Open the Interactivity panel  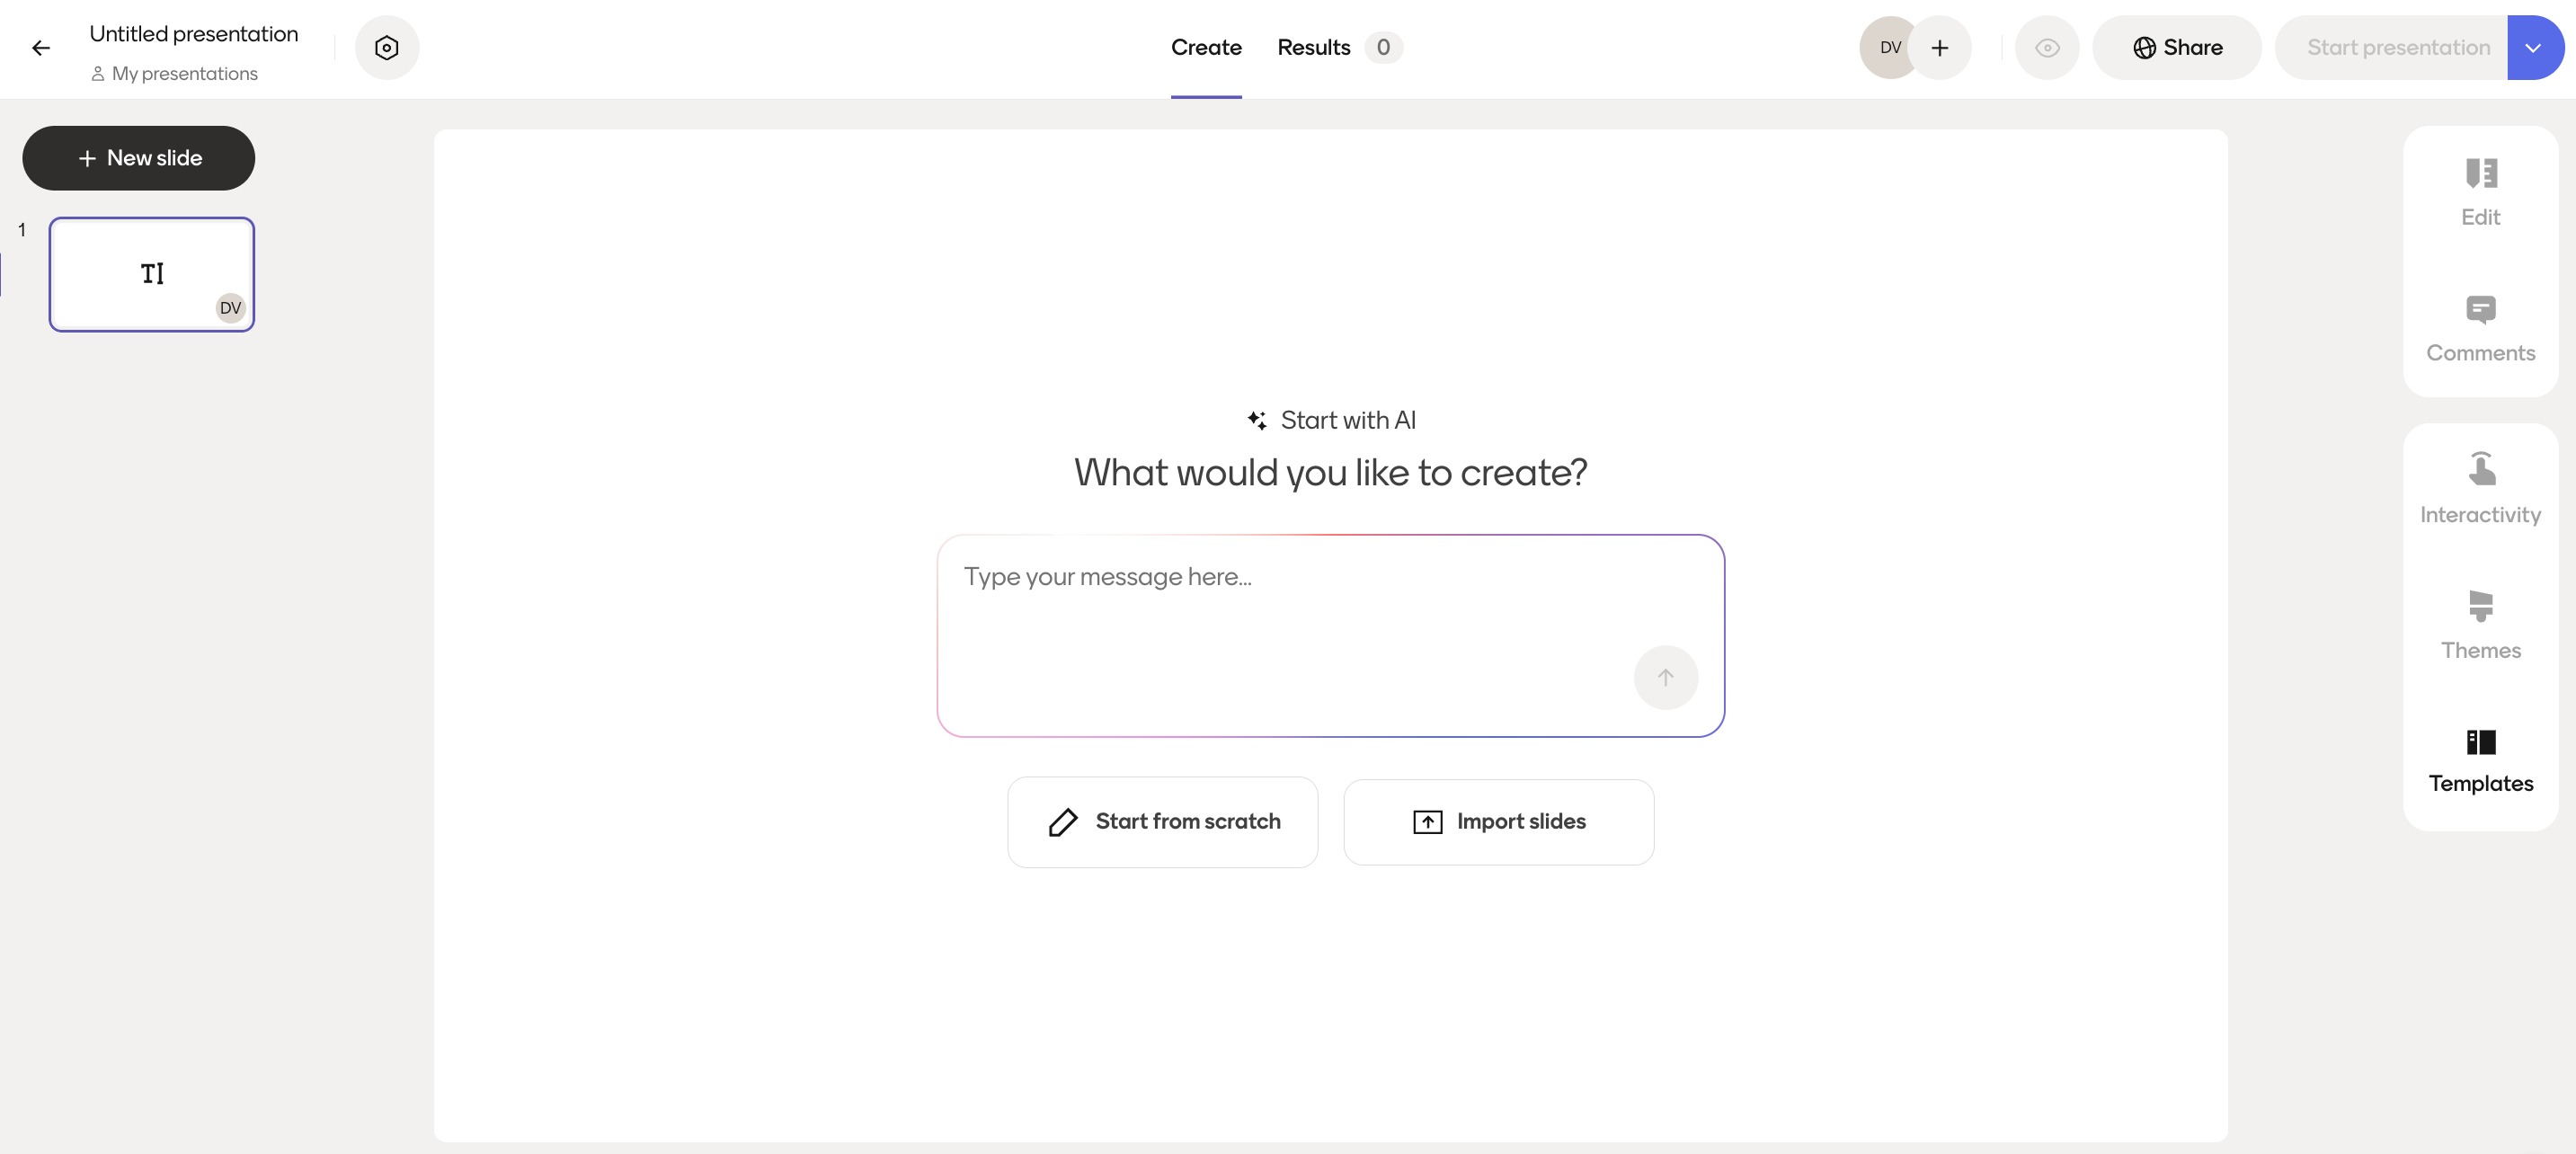pos(2480,489)
